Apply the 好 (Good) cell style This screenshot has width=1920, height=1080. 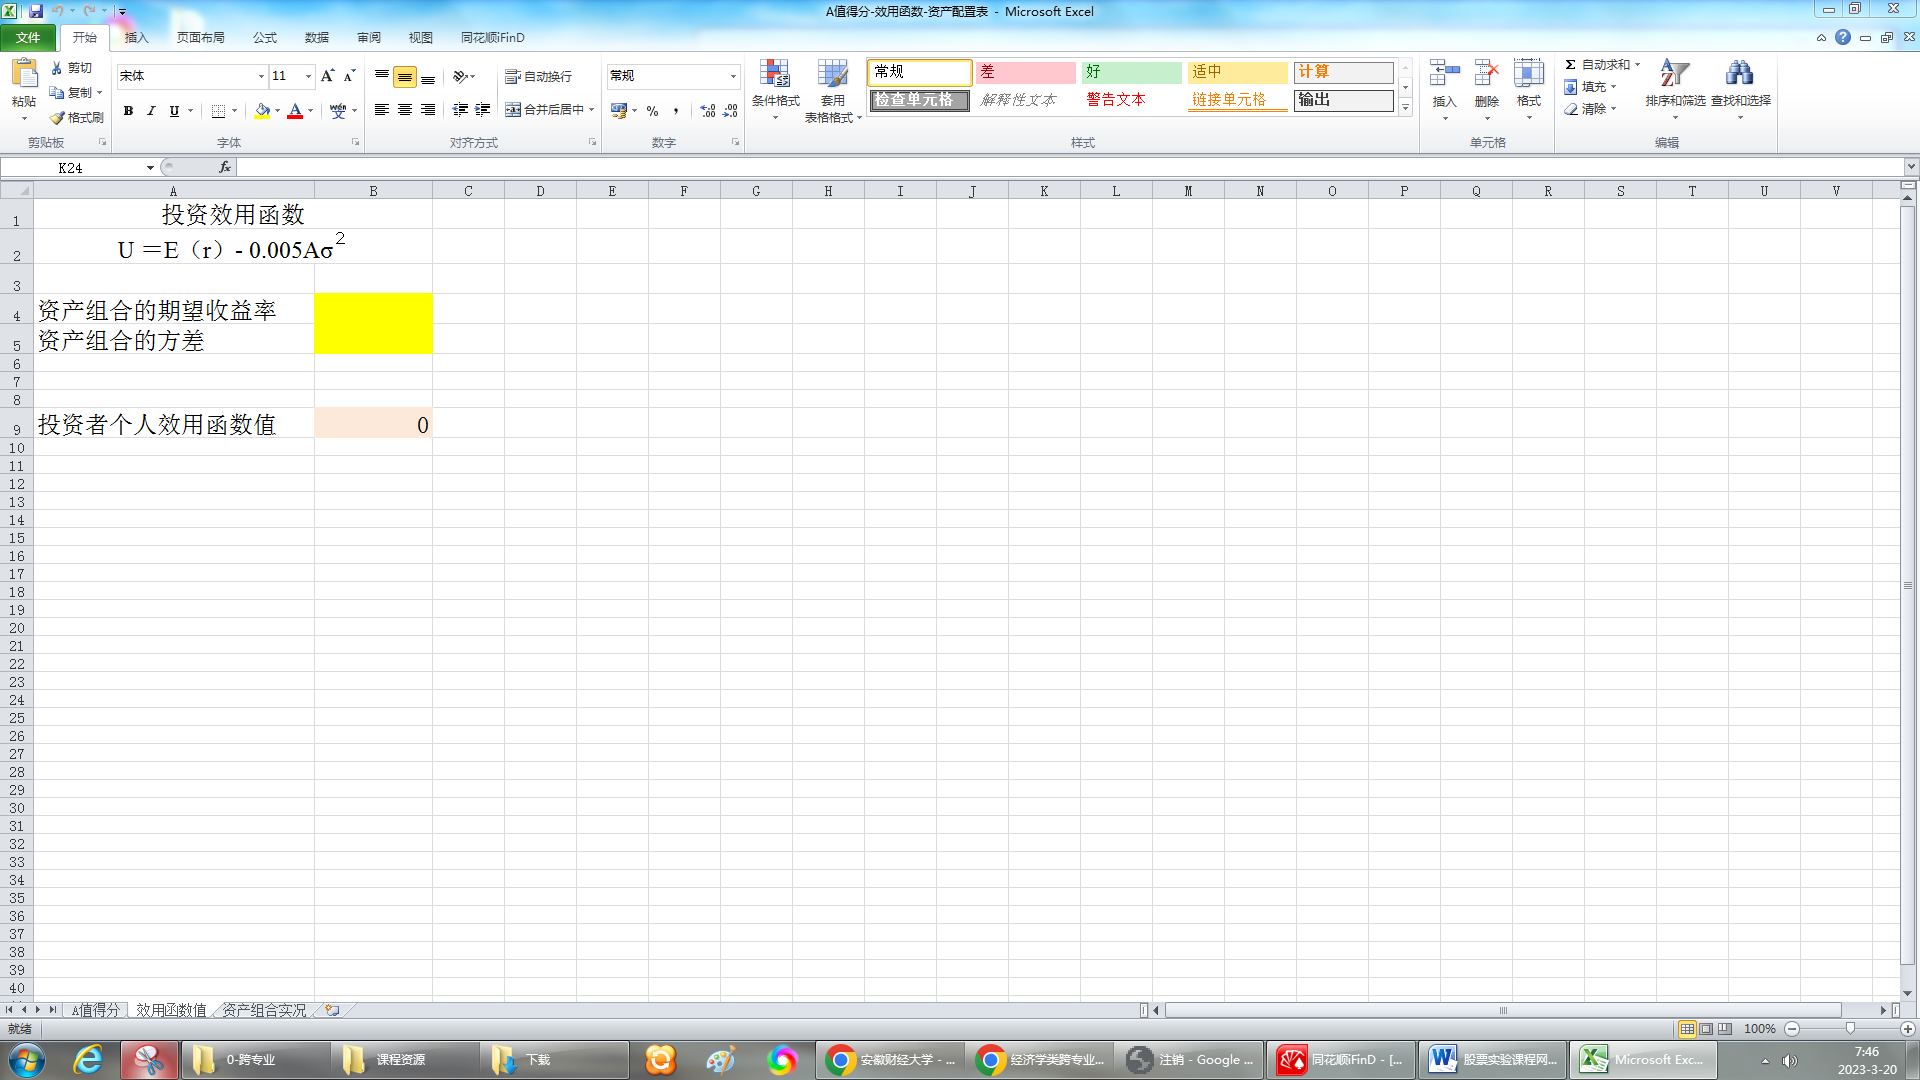(1131, 72)
